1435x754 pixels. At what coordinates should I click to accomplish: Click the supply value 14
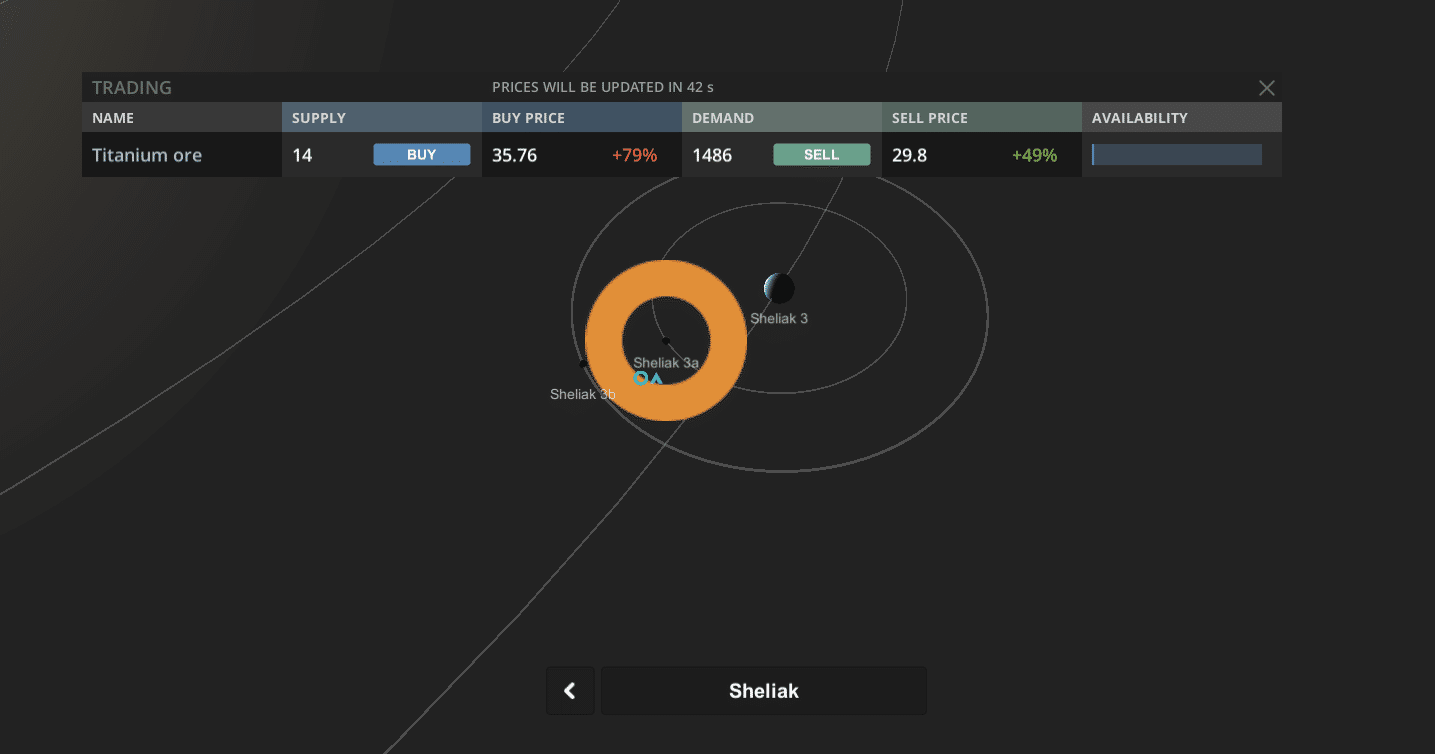(x=302, y=155)
